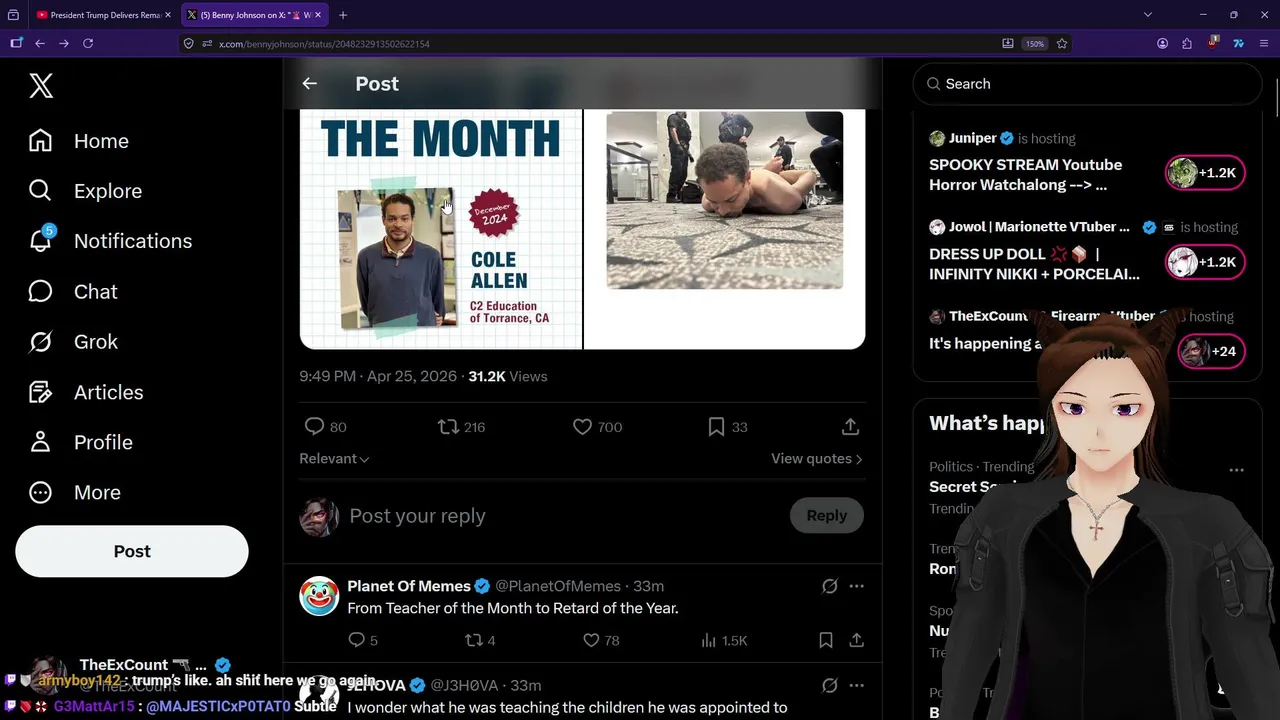Click the teacher of the month image
The height and width of the screenshot is (720, 1280).
point(441,229)
